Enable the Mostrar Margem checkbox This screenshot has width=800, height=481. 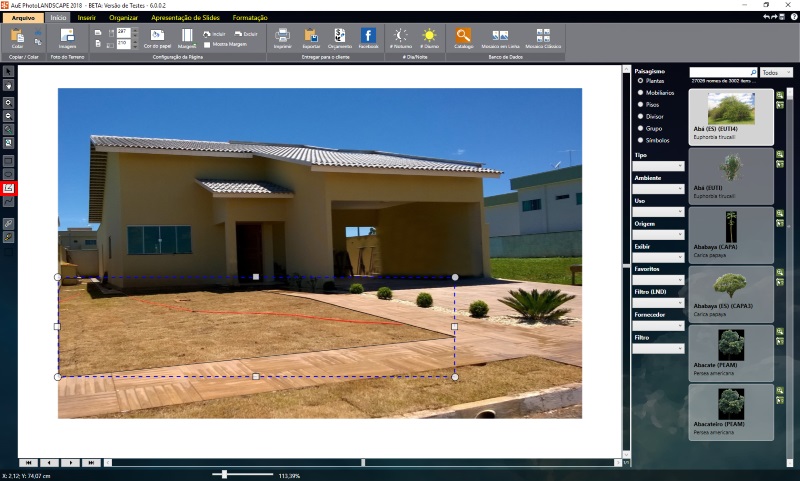207,45
